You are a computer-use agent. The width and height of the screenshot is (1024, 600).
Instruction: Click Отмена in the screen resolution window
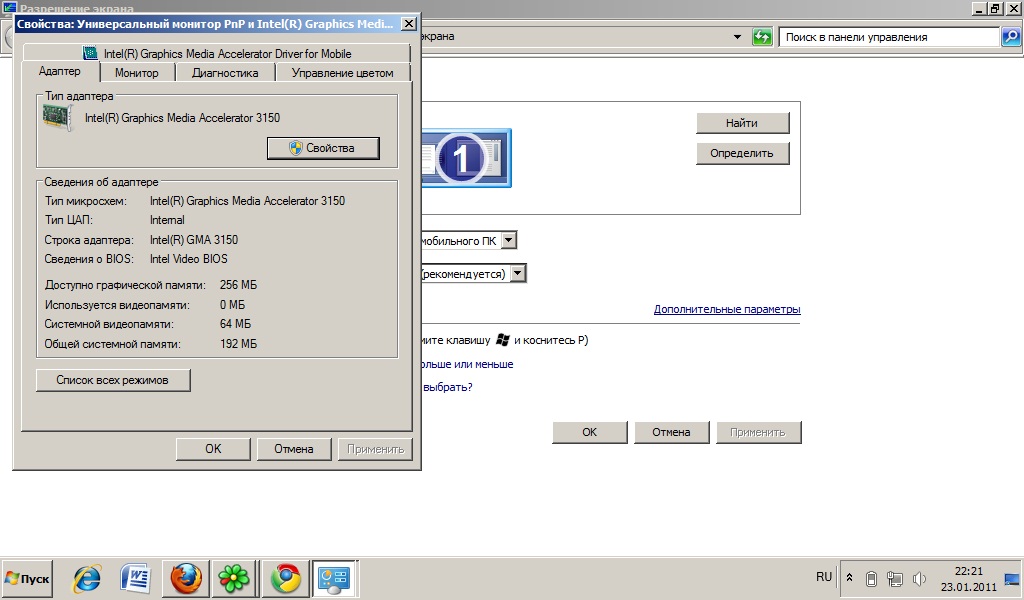pyautogui.click(x=671, y=432)
